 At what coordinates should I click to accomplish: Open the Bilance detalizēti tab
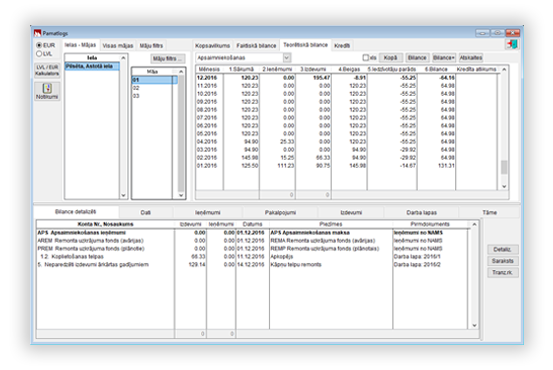click(x=75, y=212)
